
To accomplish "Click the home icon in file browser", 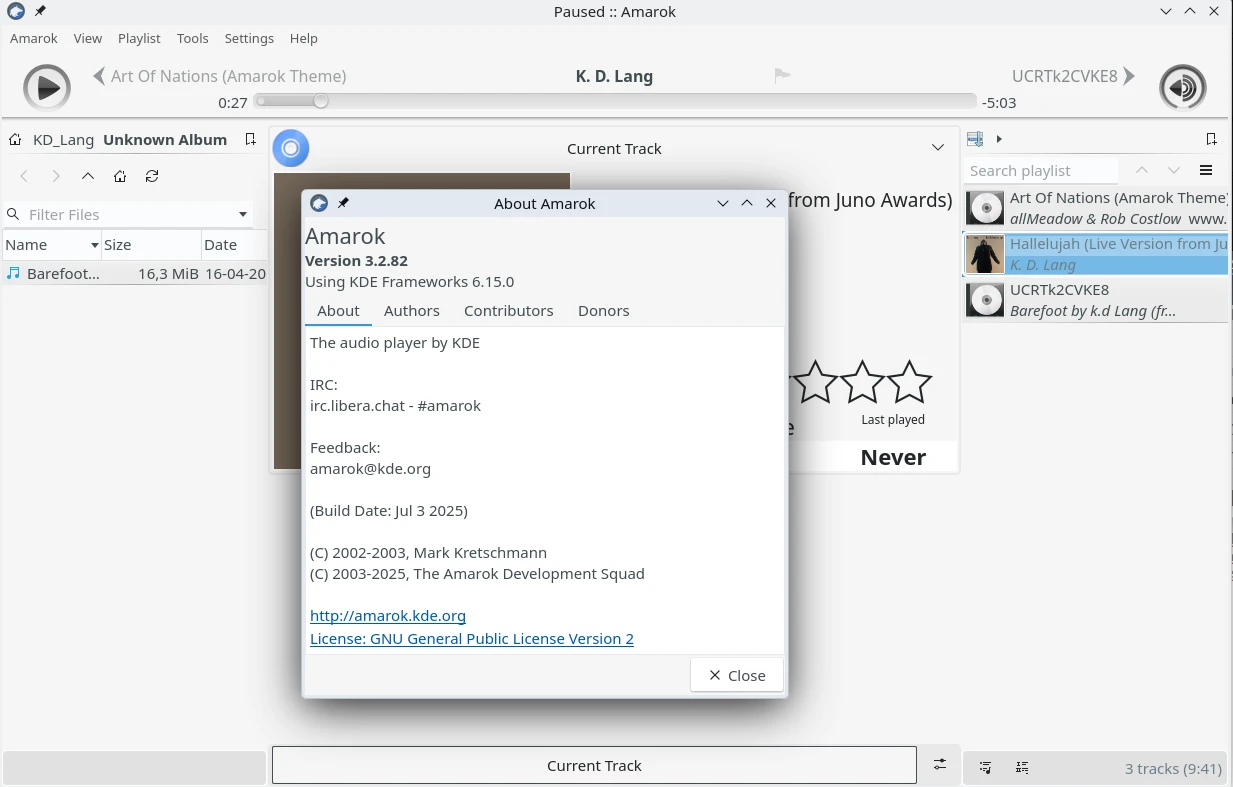I will pos(120,176).
